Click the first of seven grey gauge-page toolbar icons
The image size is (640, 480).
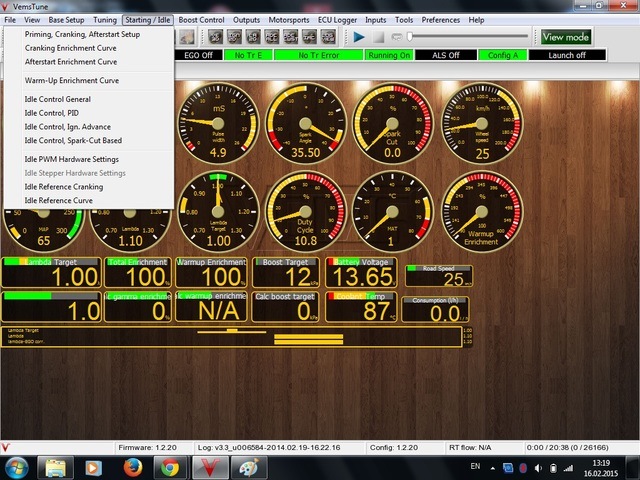[215, 37]
